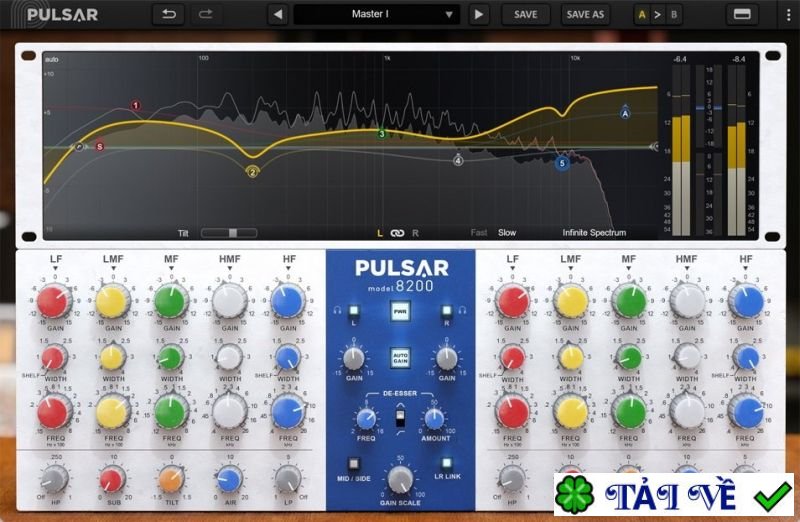Image resolution: width=800 pixels, height=522 pixels.
Task: Click the left channel yellow LMF GAIN knob
Action: click(x=112, y=302)
